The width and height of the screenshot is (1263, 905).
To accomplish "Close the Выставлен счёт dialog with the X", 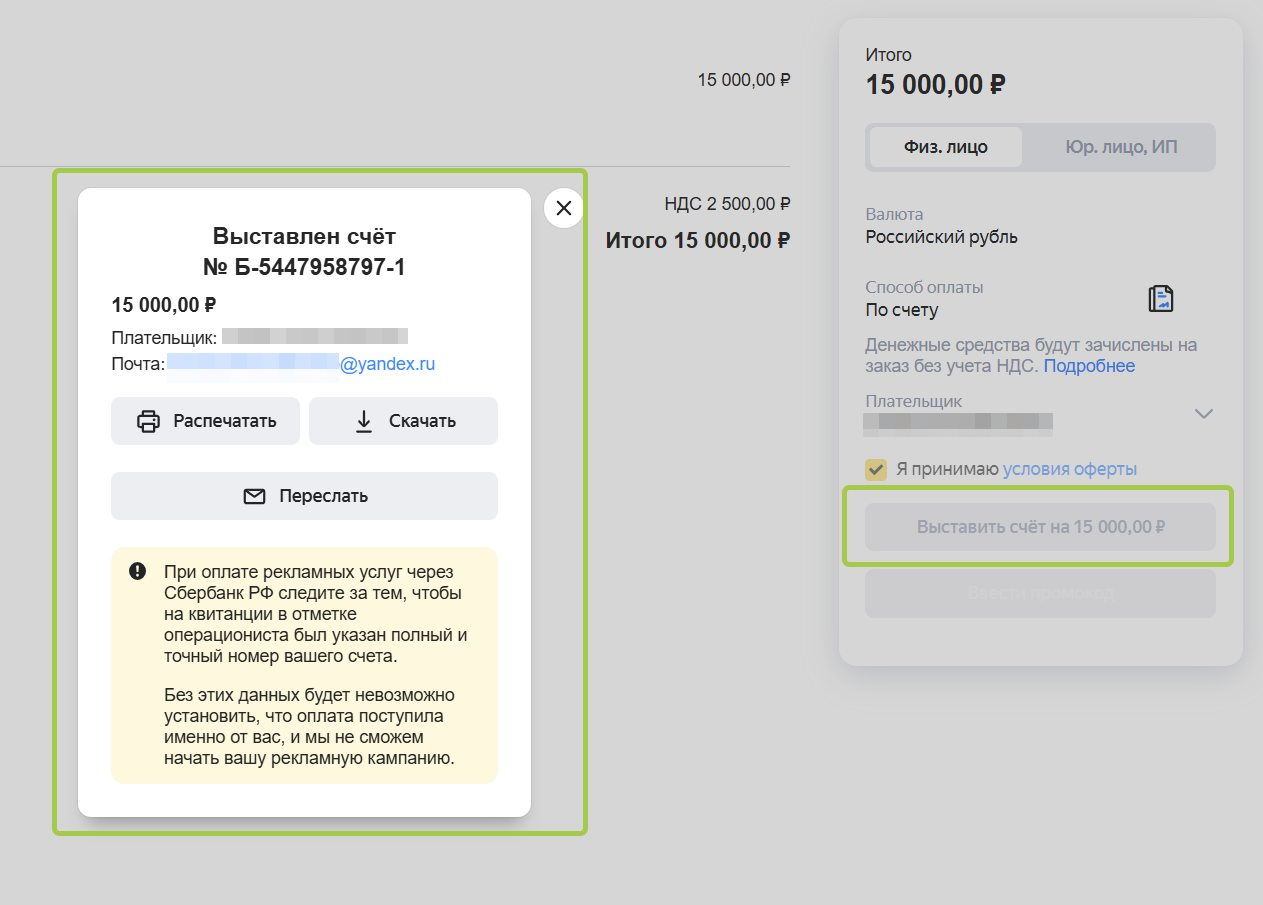I will coord(564,208).
